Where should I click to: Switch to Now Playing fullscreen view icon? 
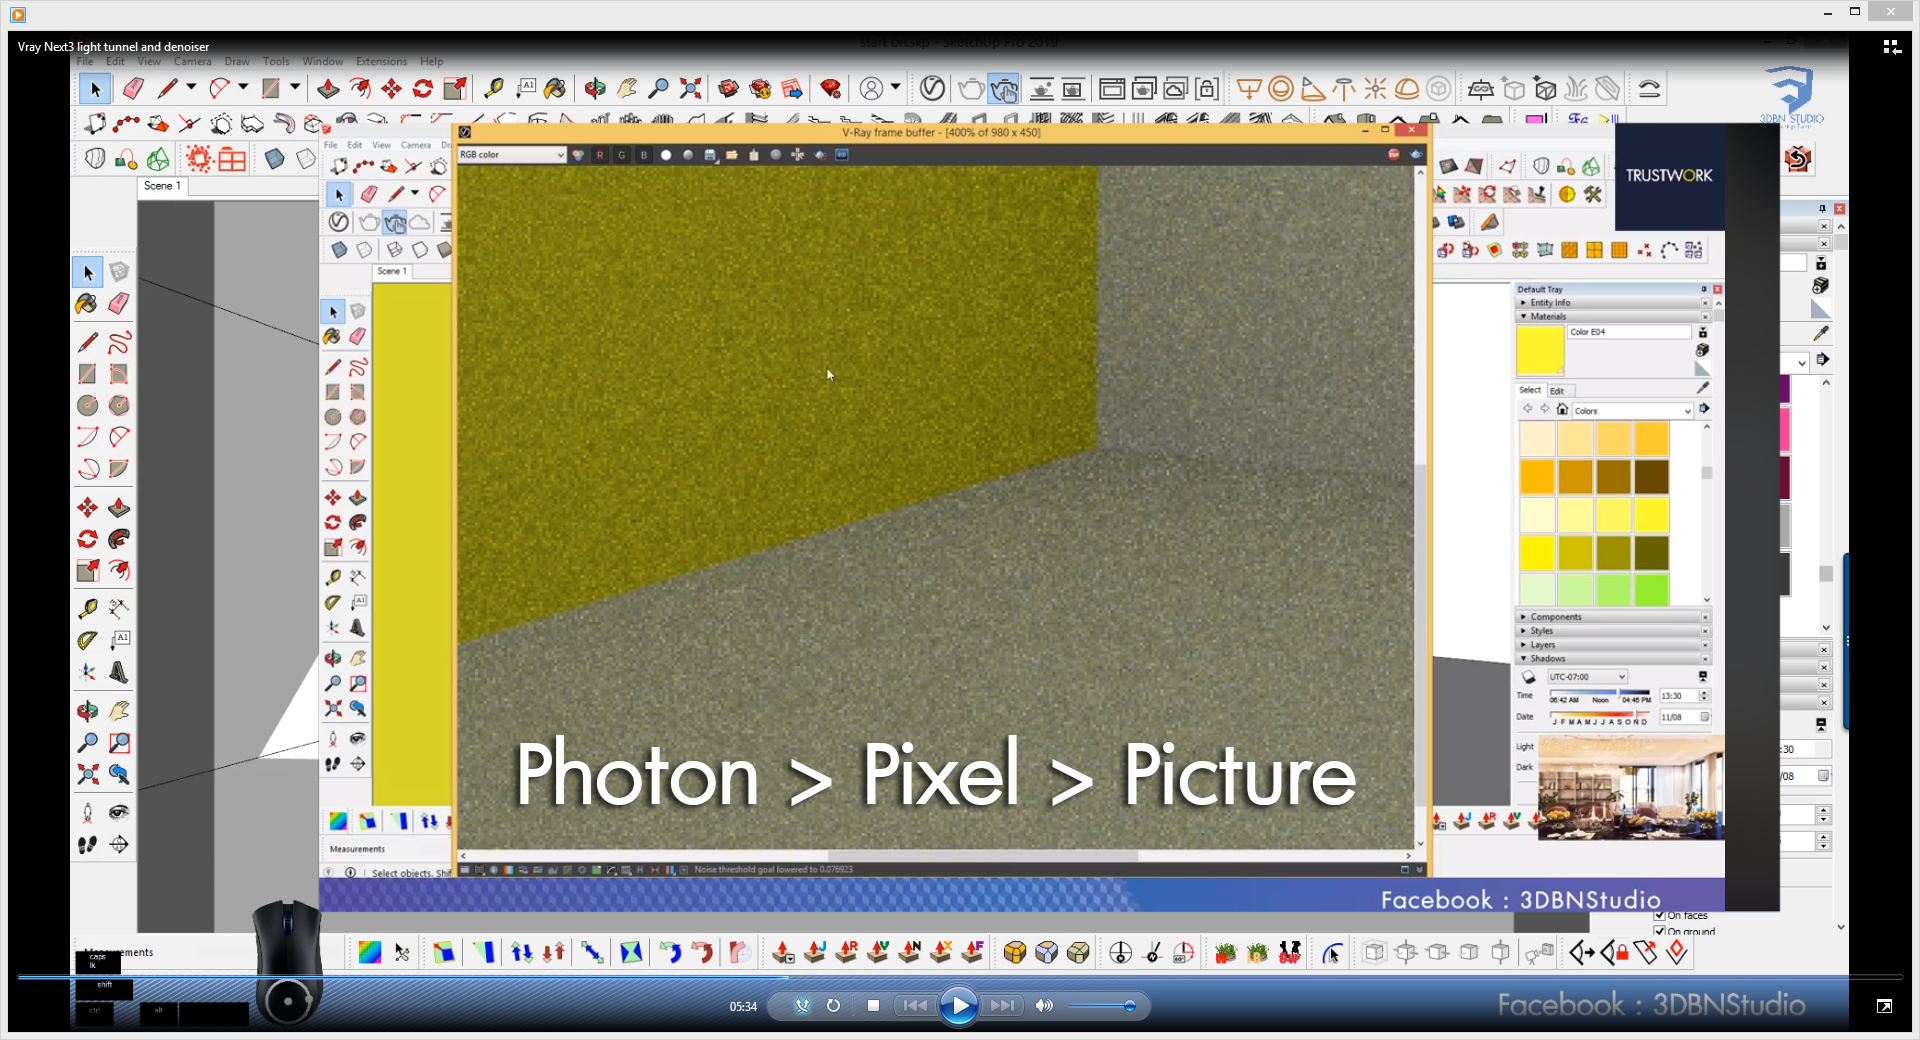click(1884, 1006)
